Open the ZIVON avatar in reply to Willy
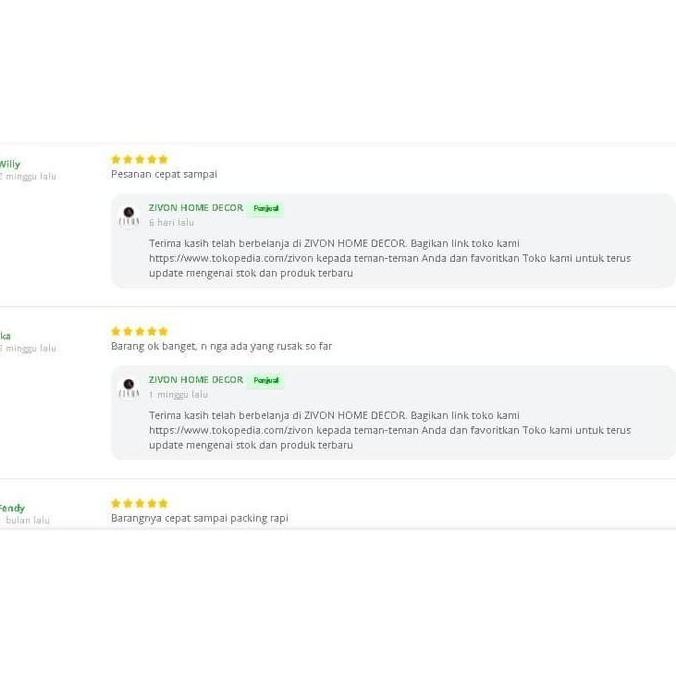 point(129,215)
